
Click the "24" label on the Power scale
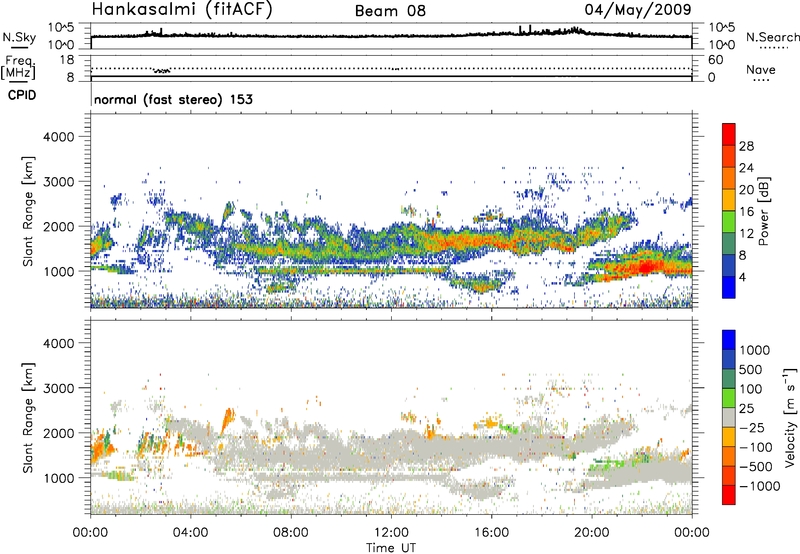point(746,168)
